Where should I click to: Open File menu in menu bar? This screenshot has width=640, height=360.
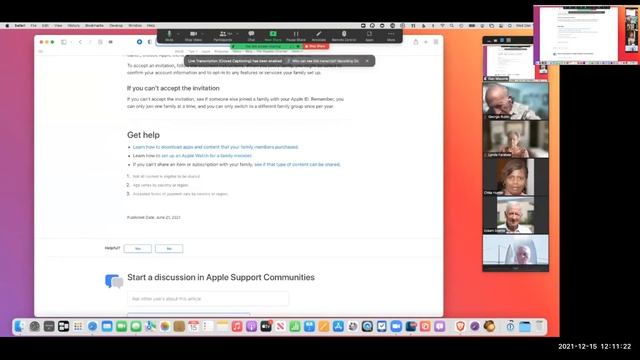point(33,25)
